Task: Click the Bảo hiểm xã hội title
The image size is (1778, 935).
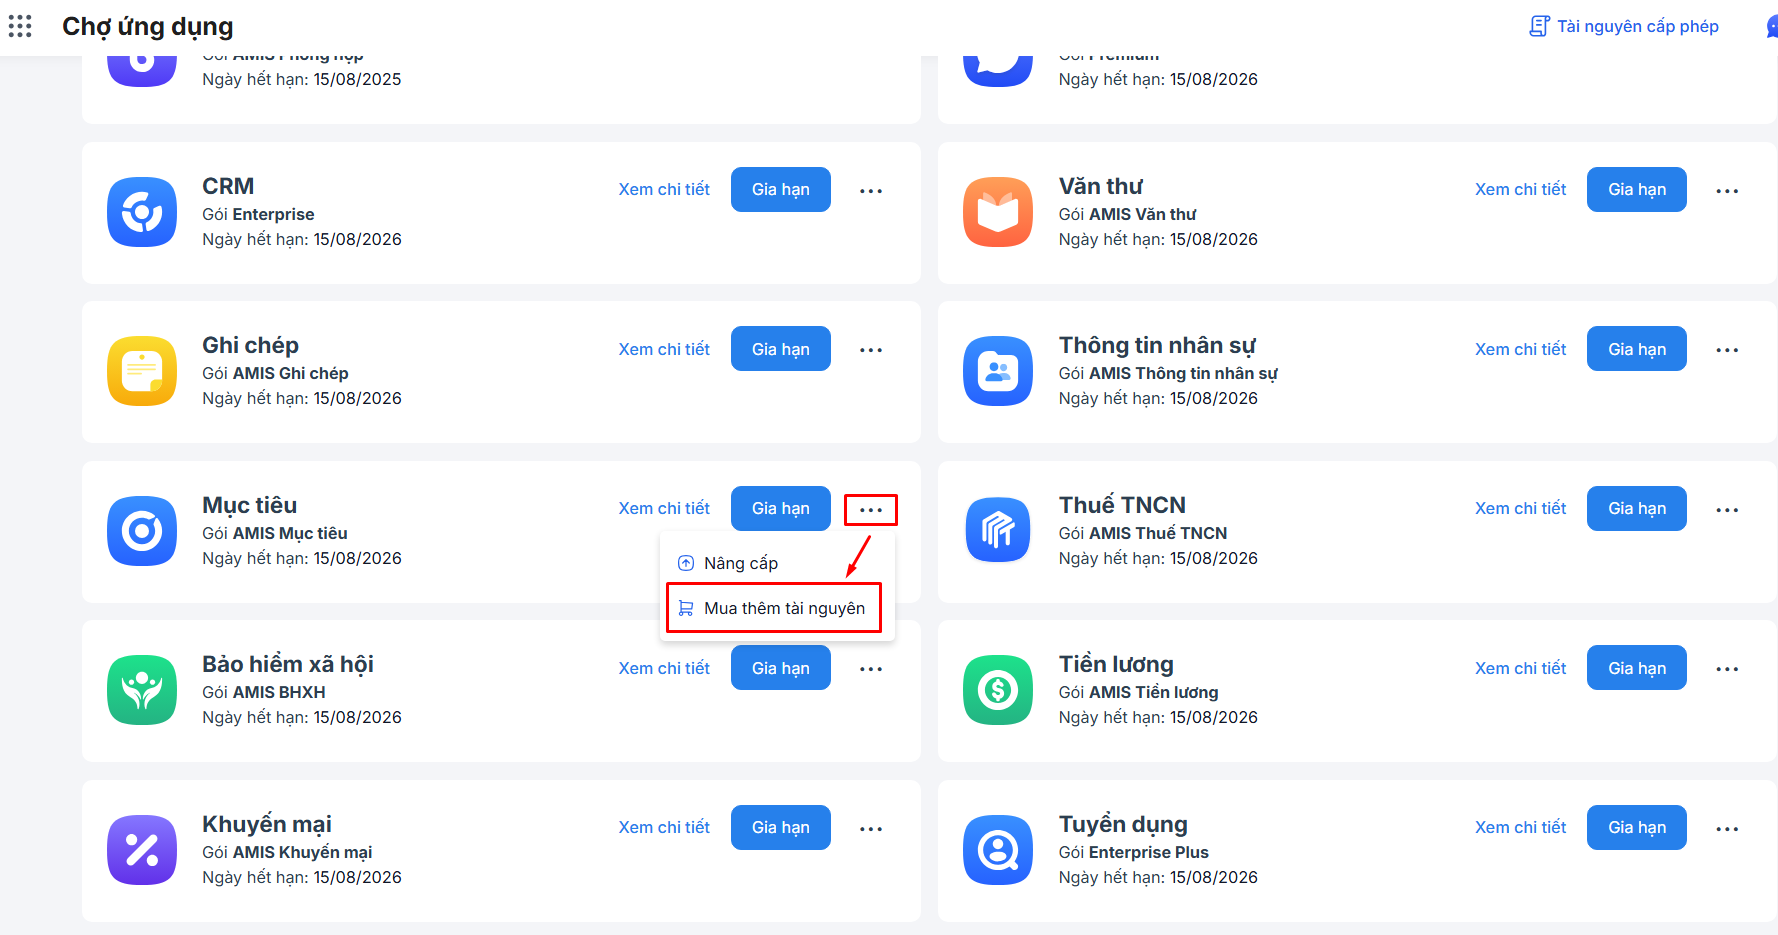Action: [x=288, y=664]
